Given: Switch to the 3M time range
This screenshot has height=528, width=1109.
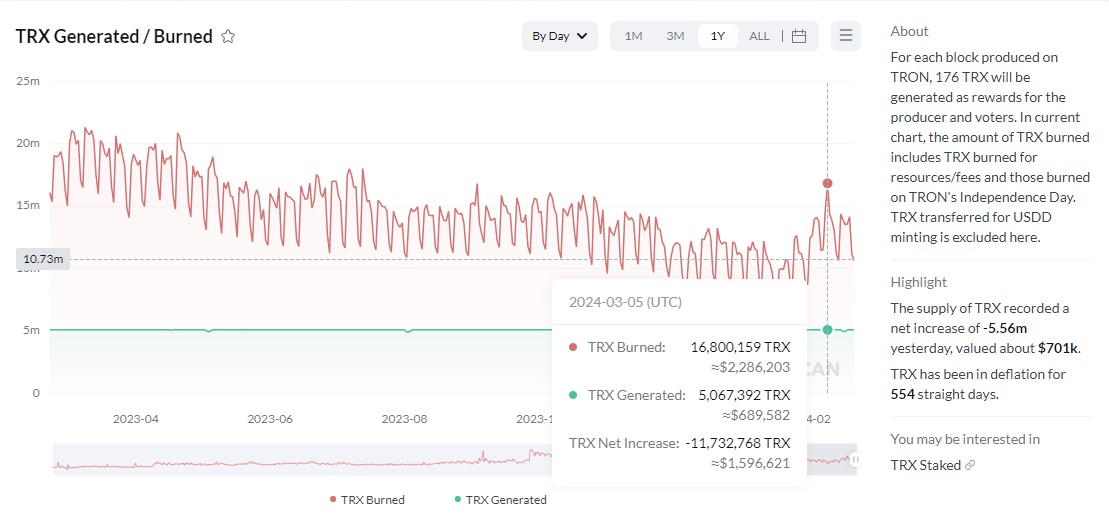Looking at the screenshot, I should [675, 36].
